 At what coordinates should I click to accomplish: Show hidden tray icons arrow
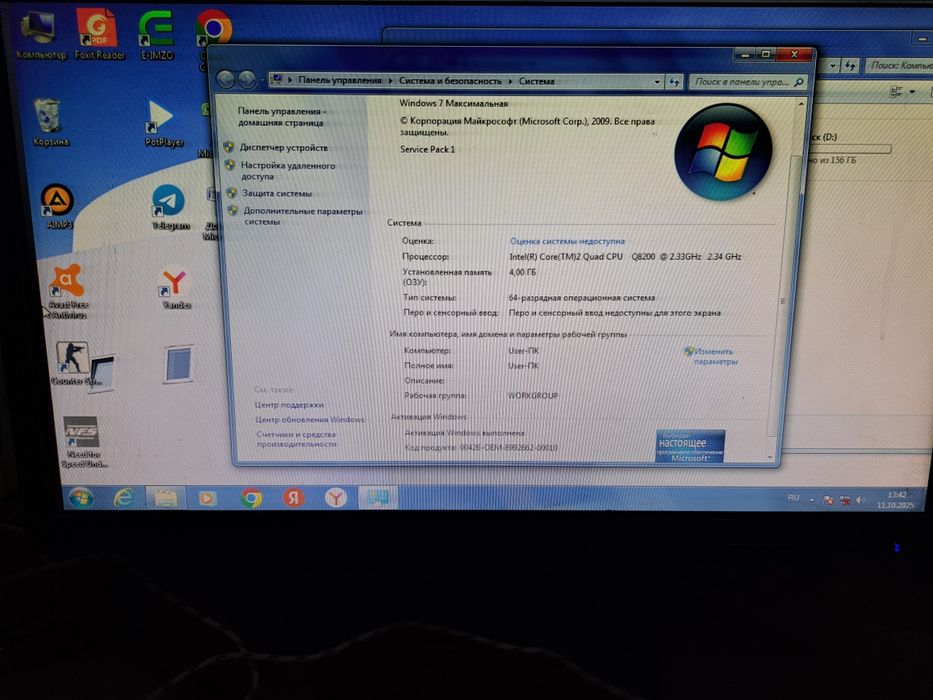pyautogui.click(x=812, y=501)
